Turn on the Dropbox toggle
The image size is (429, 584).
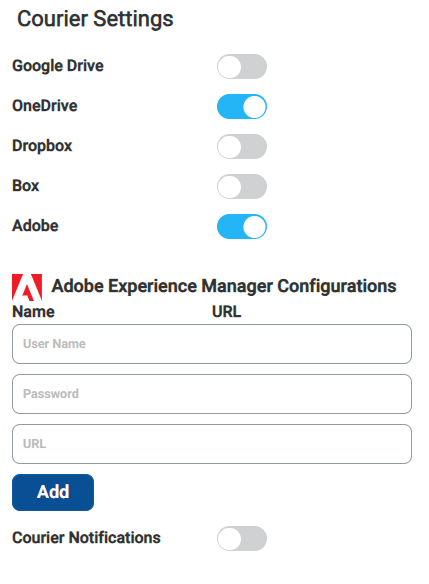pos(242,146)
